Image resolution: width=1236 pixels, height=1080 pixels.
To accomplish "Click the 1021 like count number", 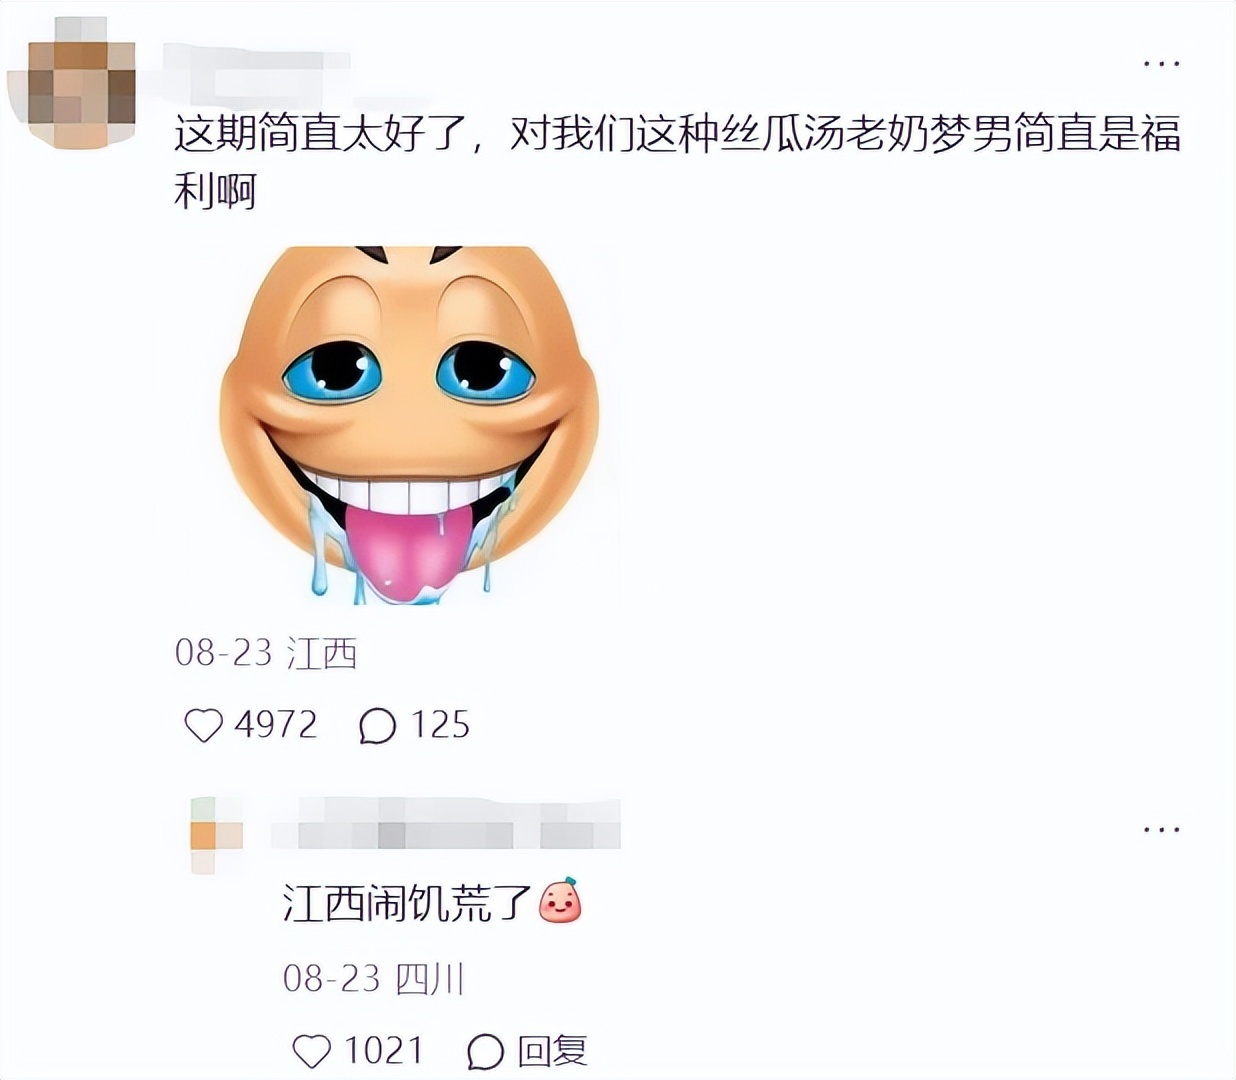I will click(x=384, y=1051).
